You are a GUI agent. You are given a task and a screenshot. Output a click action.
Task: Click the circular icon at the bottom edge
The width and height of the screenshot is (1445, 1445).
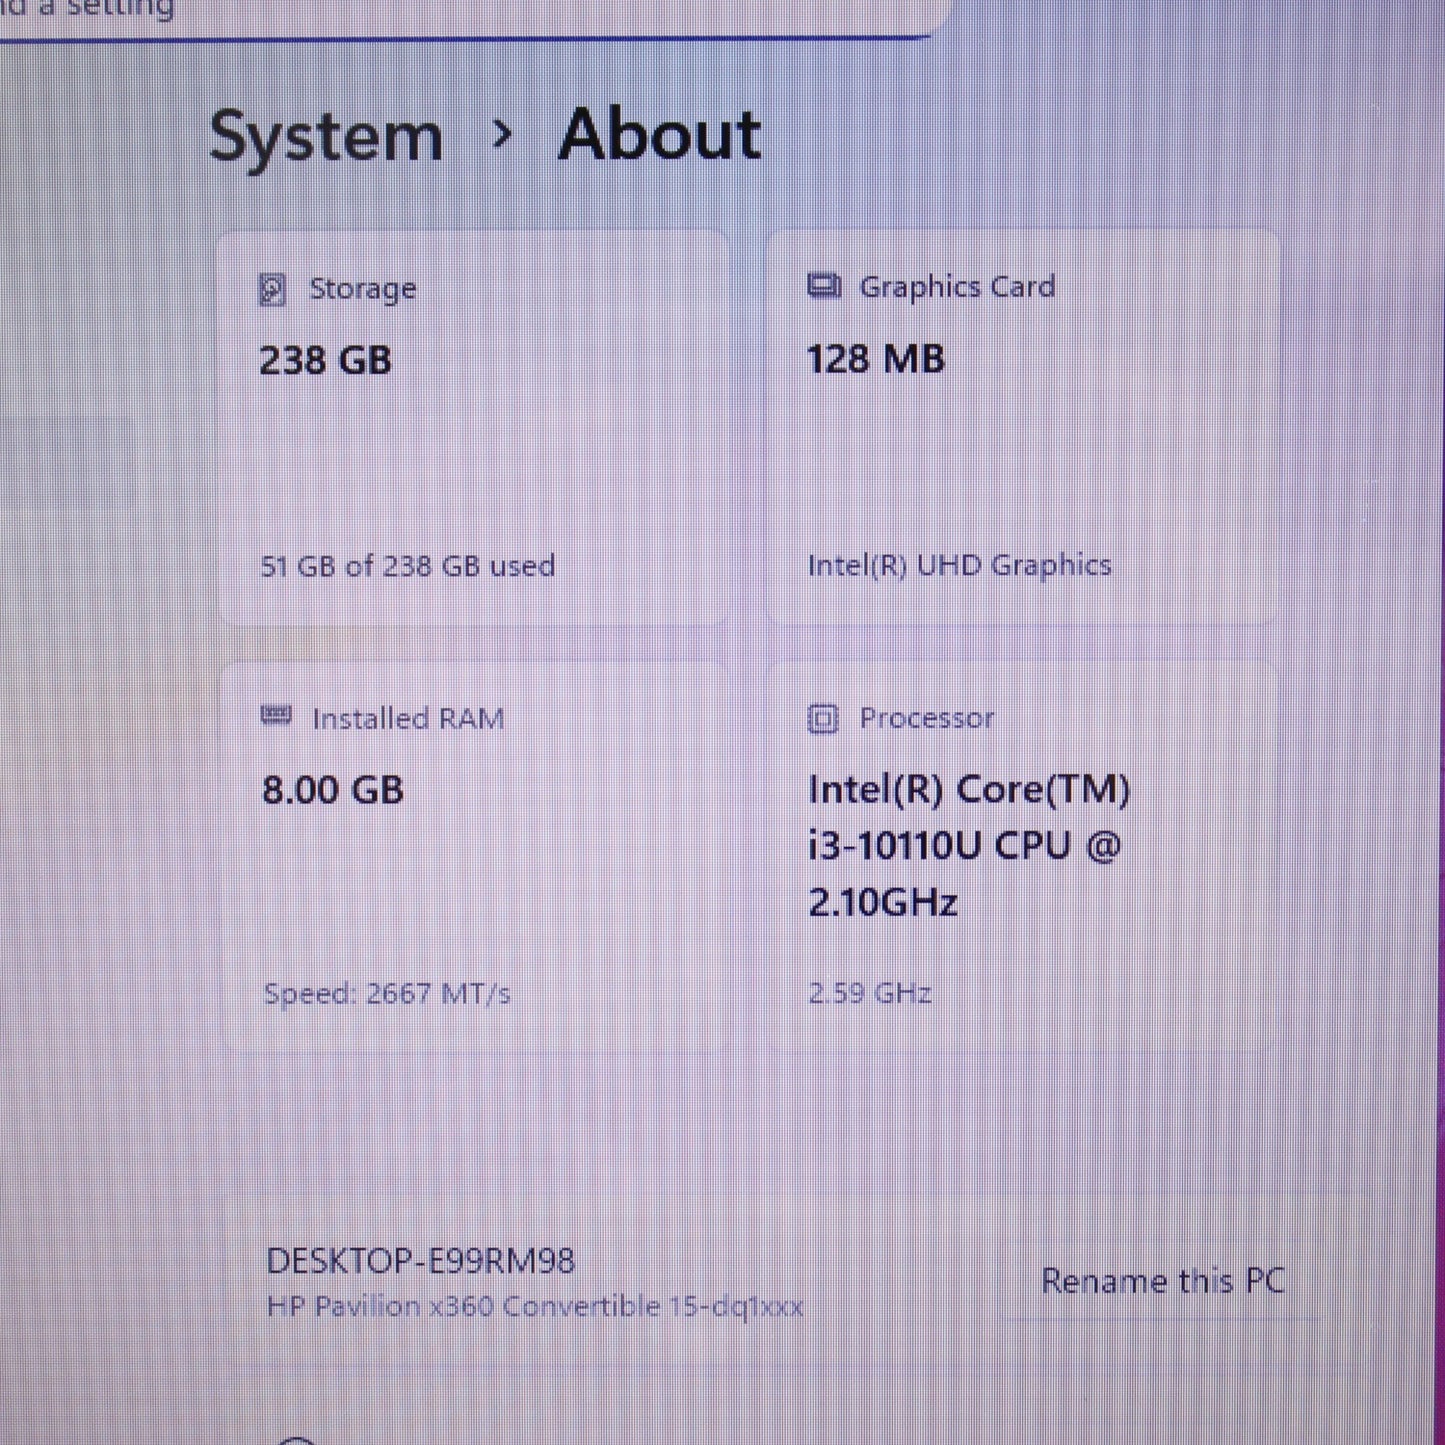point(295,1438)
